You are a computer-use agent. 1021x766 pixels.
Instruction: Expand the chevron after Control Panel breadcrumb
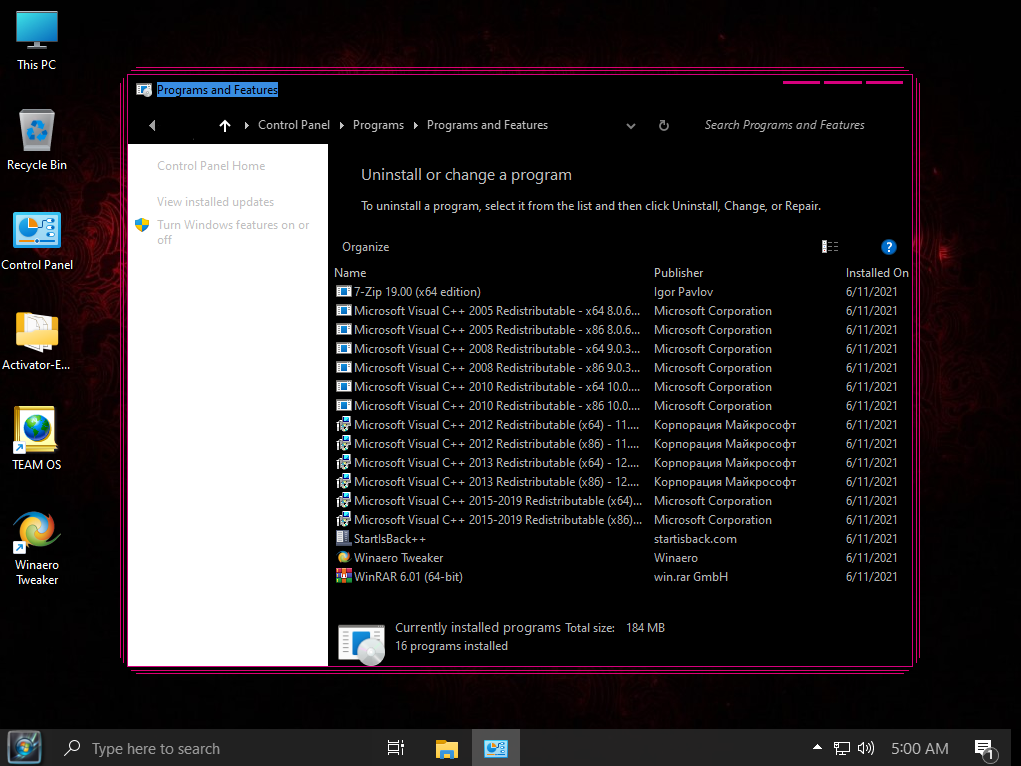342,125
